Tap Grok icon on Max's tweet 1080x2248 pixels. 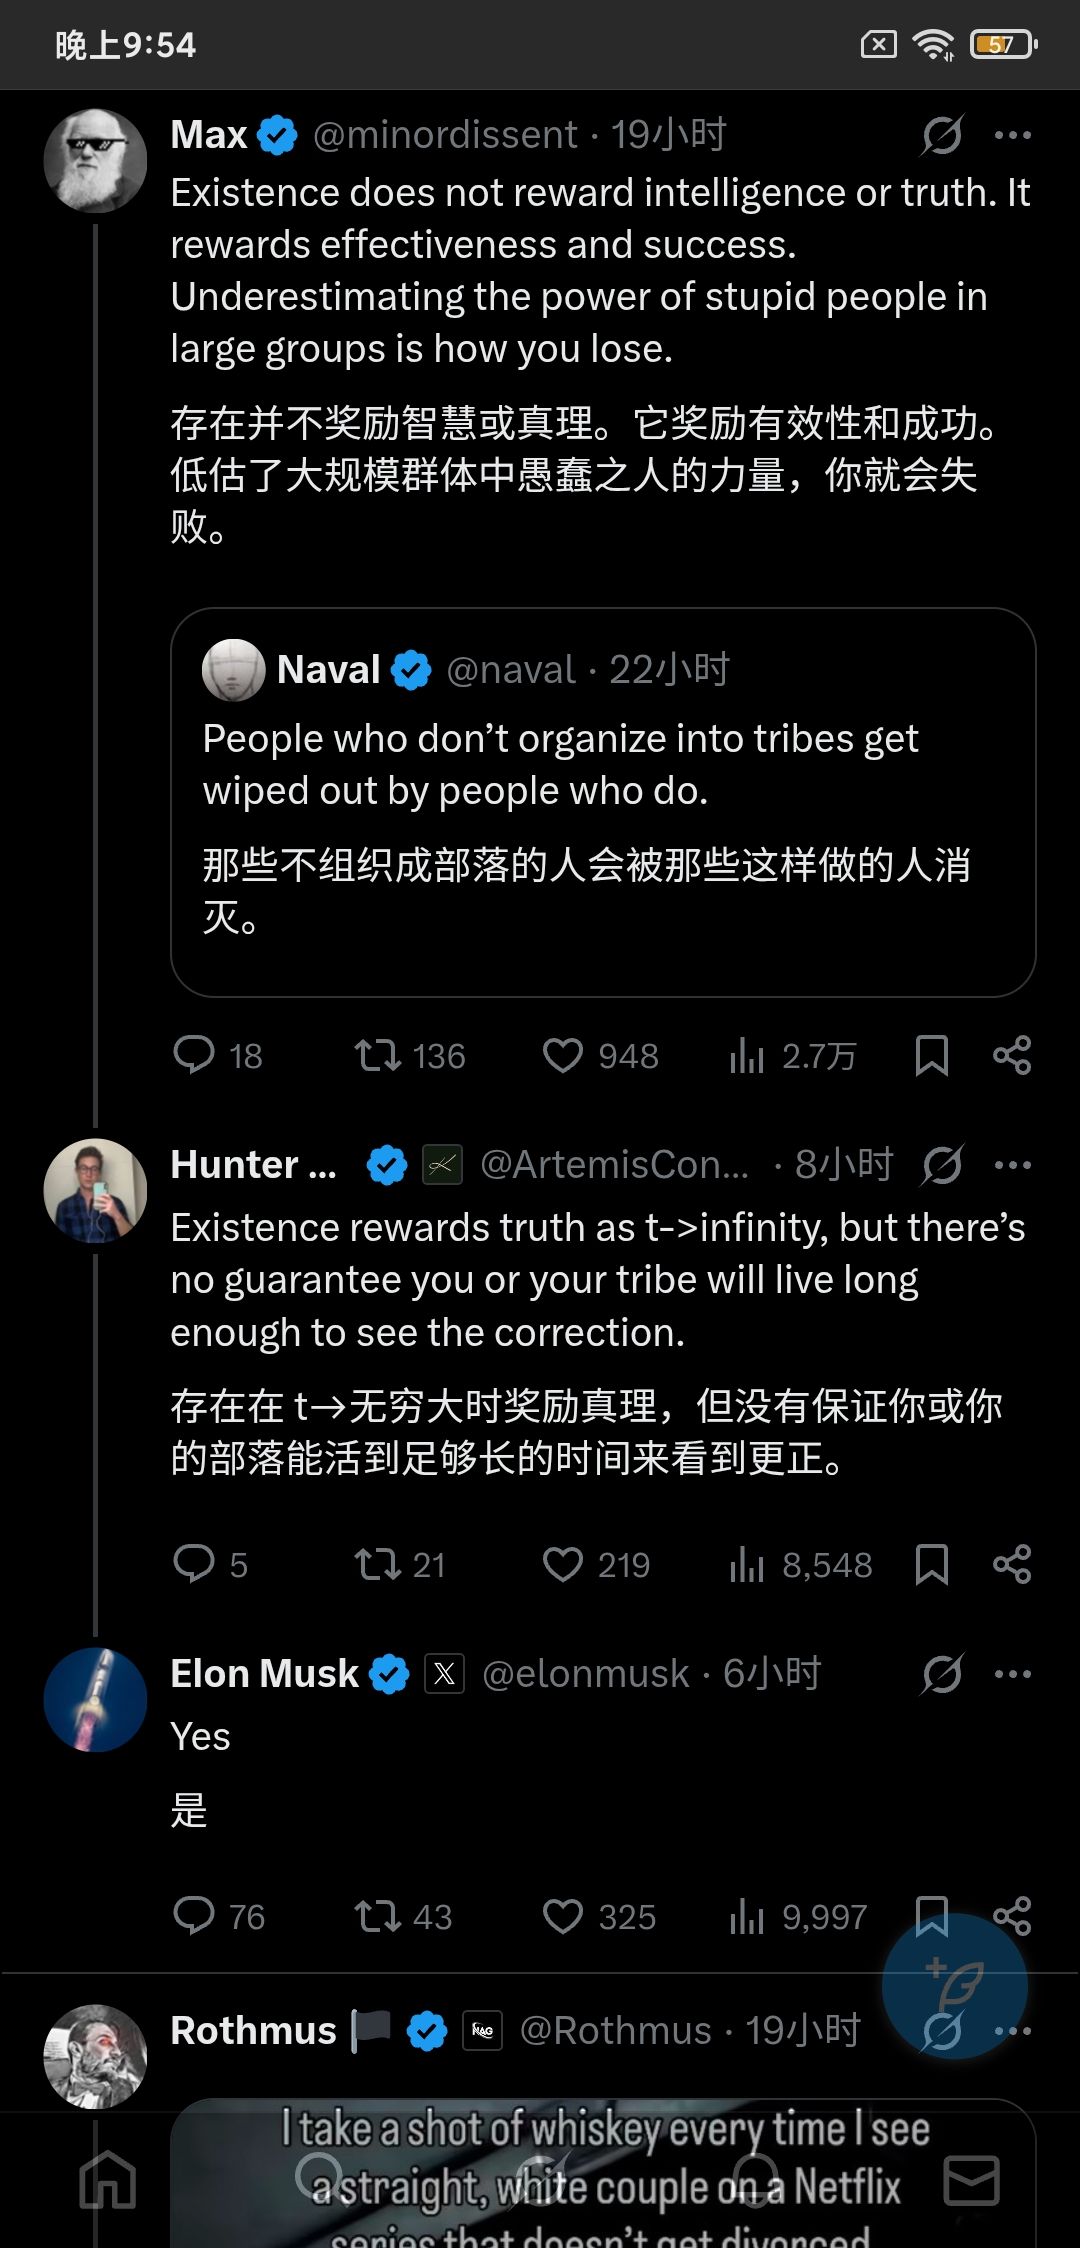[x=942, y=135]
